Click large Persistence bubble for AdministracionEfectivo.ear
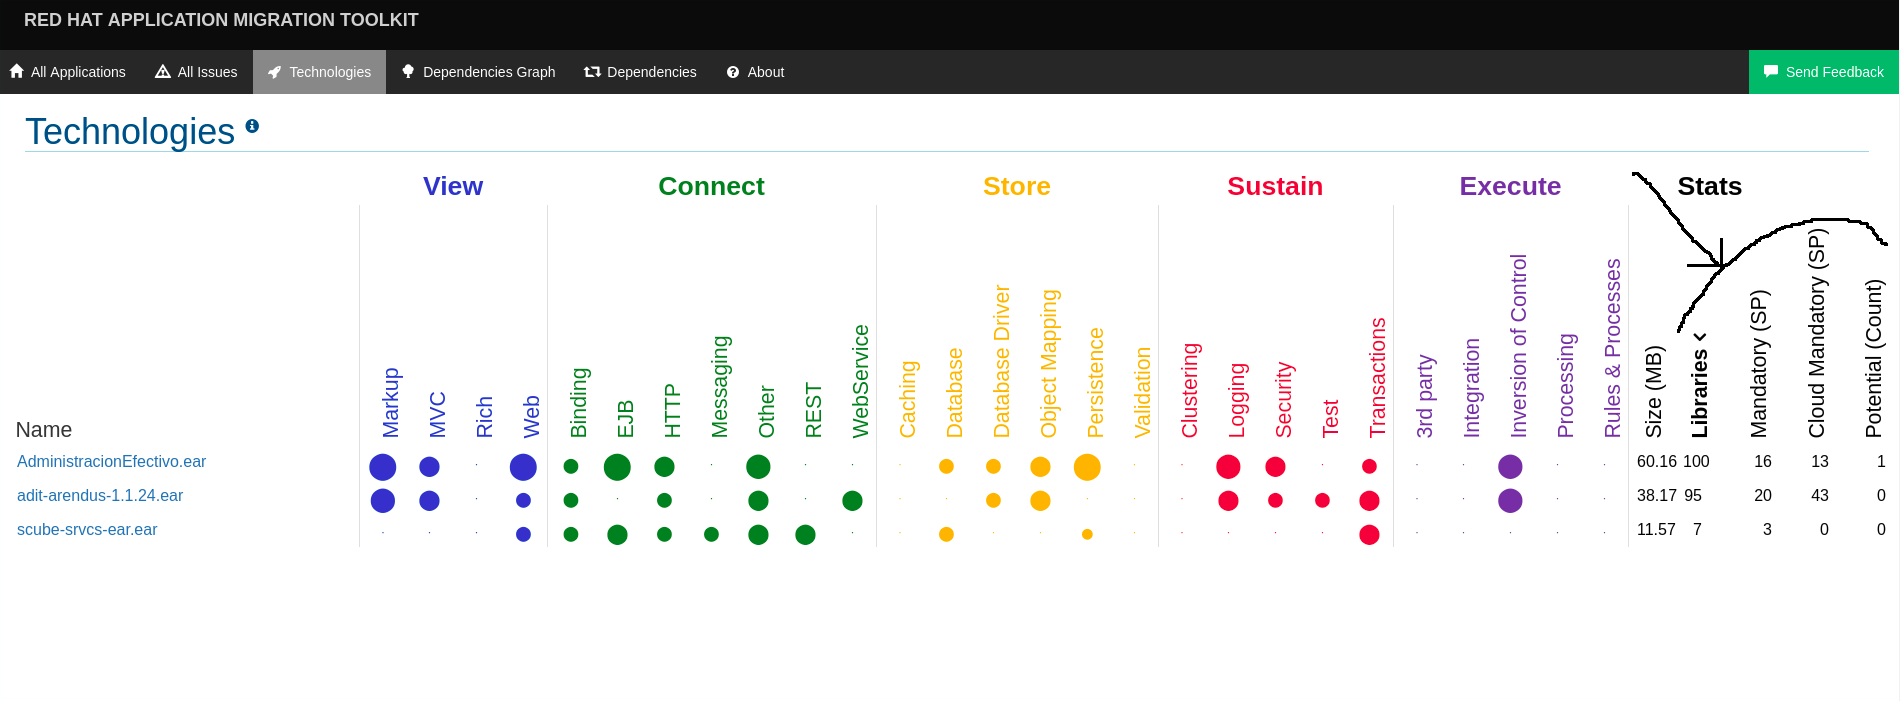 coord(1087,467)
